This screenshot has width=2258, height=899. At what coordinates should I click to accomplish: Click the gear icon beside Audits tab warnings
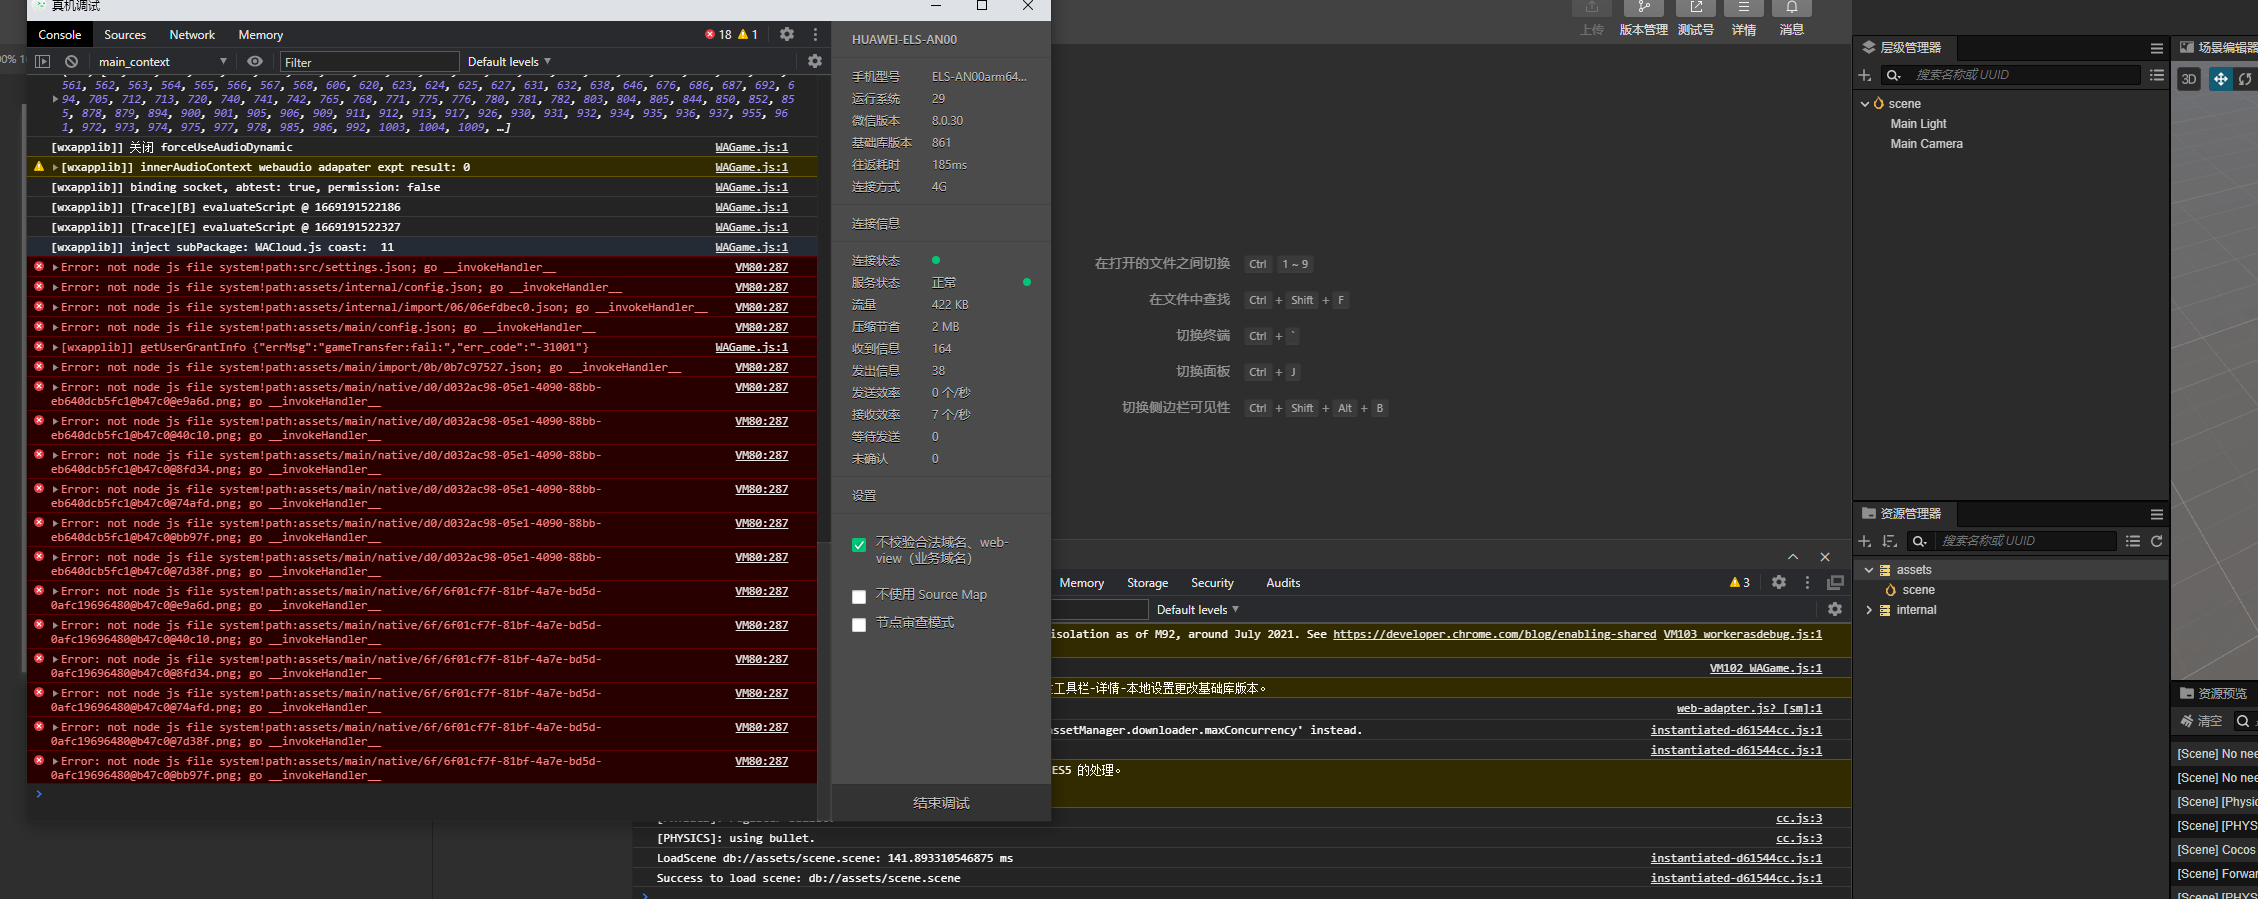pos(1779,582)
